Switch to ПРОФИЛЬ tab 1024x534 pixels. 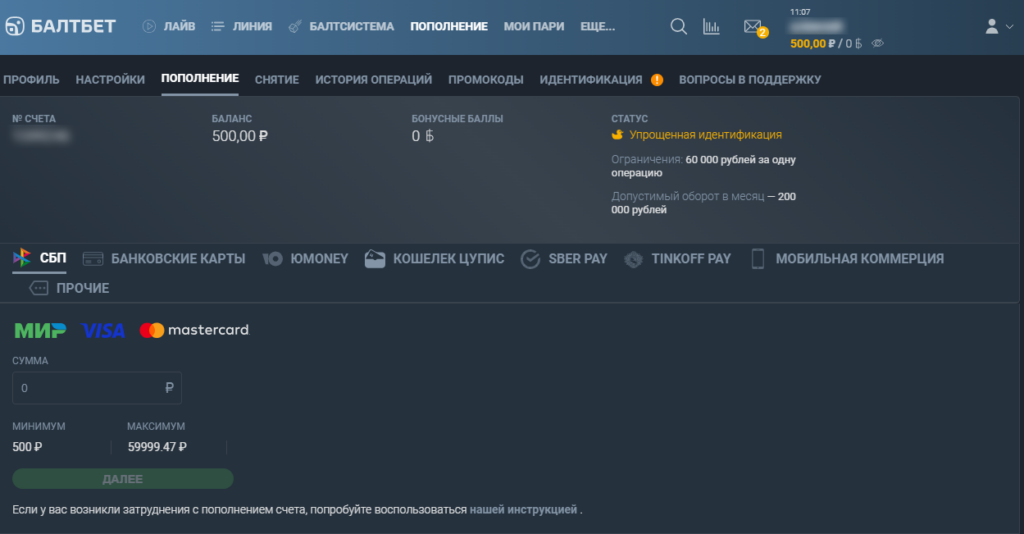(x=31, y=80)
